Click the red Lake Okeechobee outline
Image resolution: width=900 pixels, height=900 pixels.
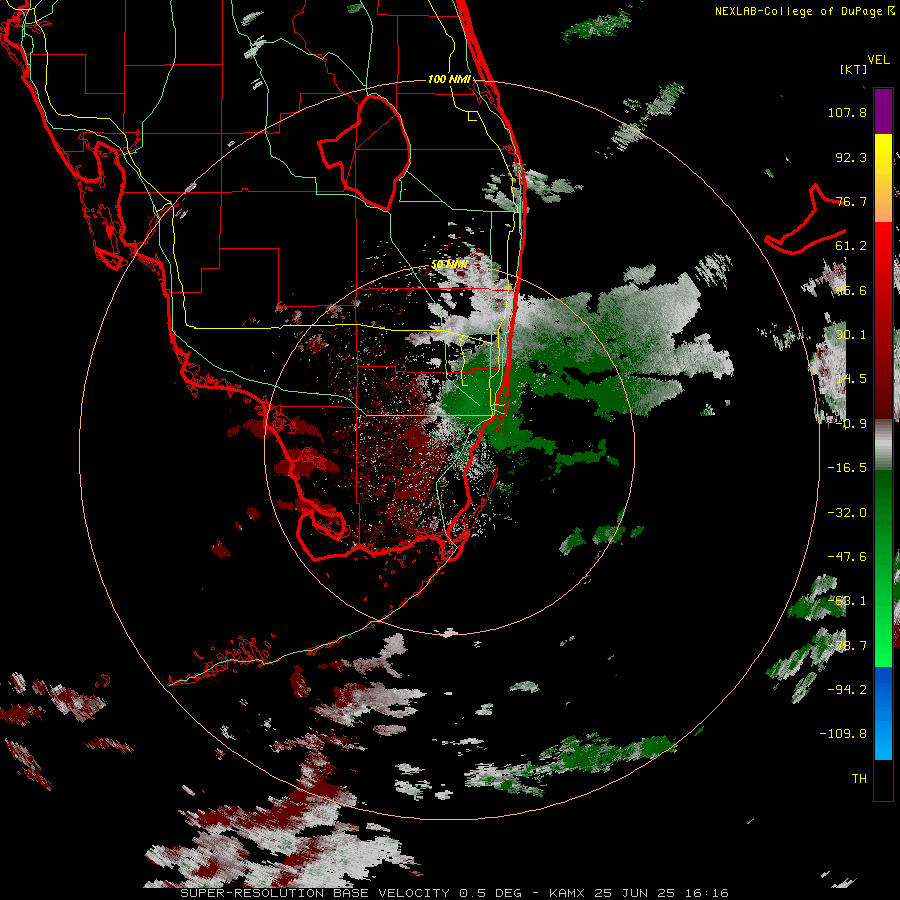tap(365, 152)
